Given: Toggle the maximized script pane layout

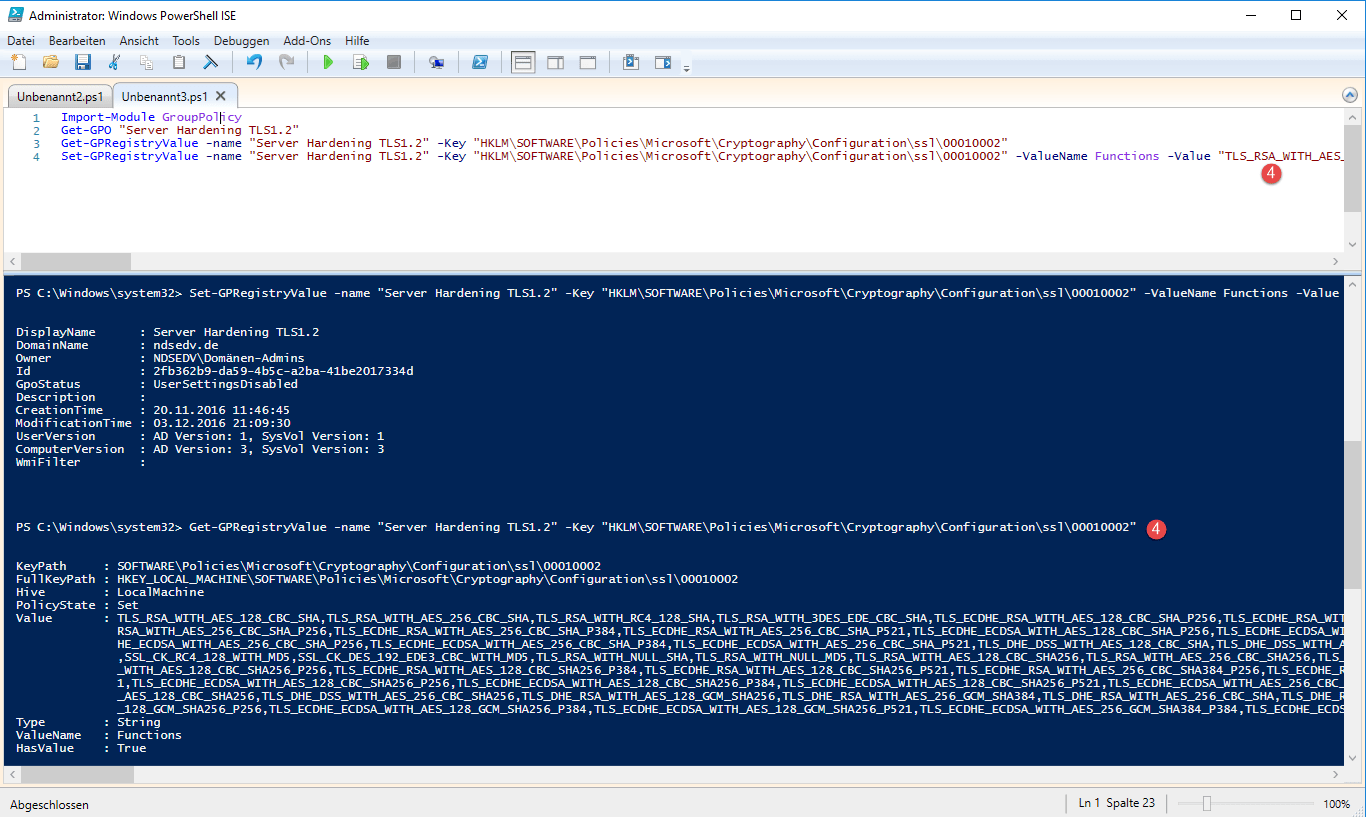Looking at the screenshot, I should 587,63.
